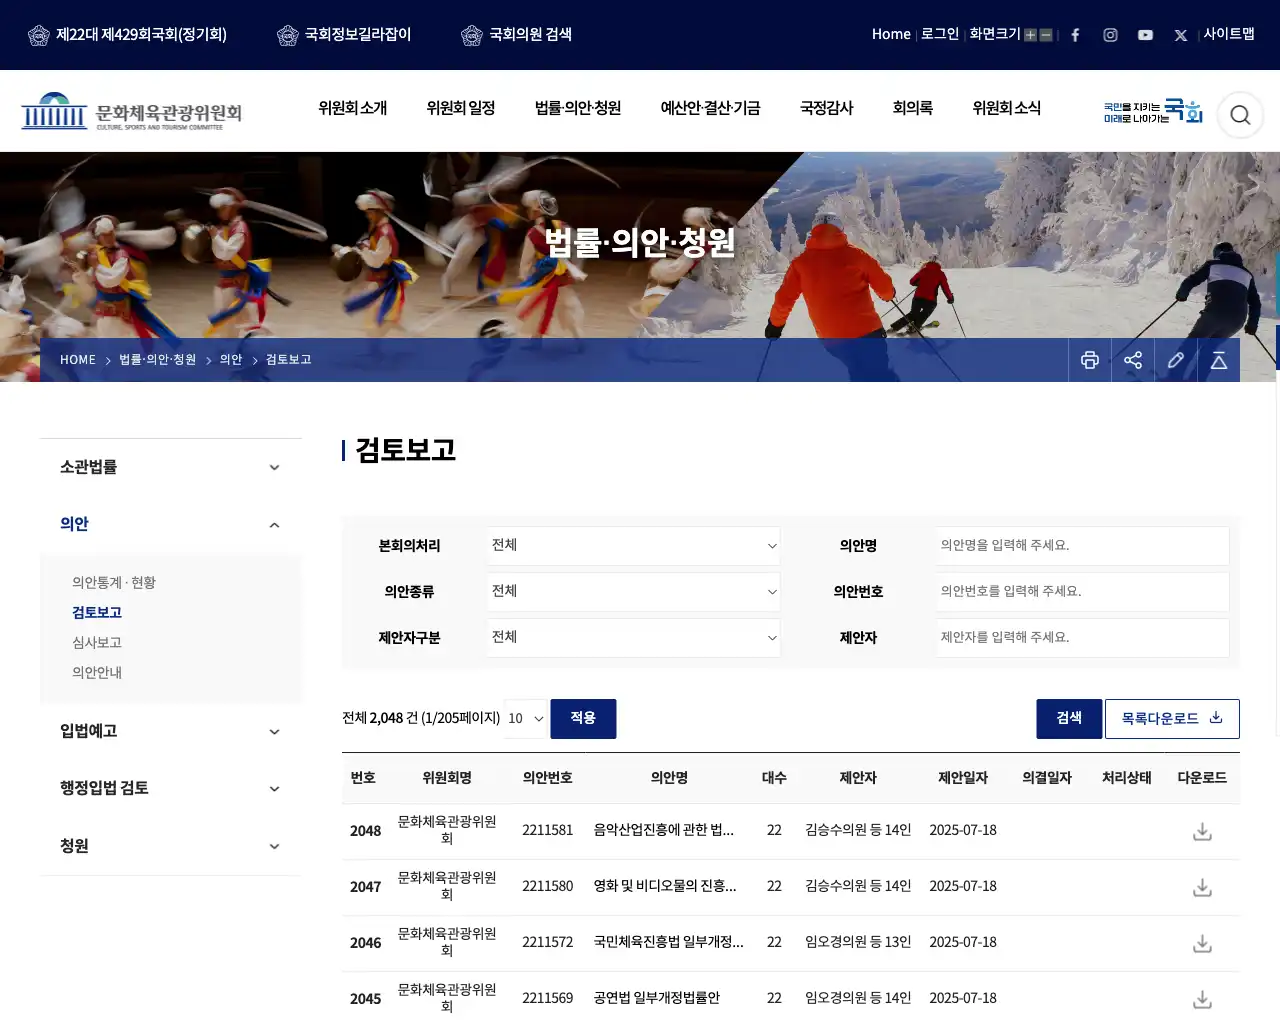This screenshot has width=1280, height=1024.
Task: Open the rows-per-page dropdown showing 10
Action: [x=526, y=719]
